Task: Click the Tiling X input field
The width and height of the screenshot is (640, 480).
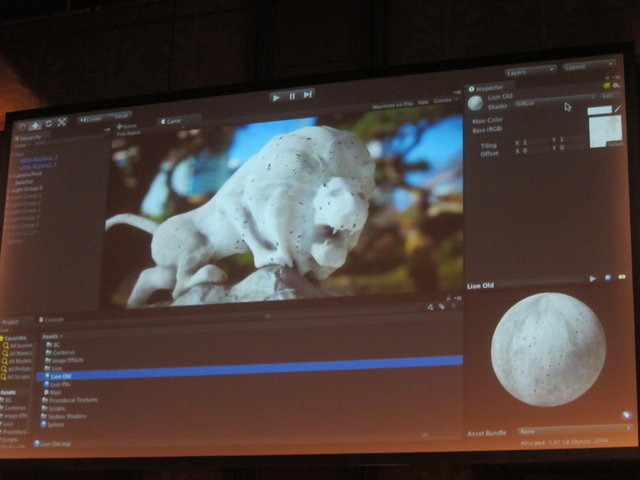Action: pyautogui.click(x=535, y=142)
